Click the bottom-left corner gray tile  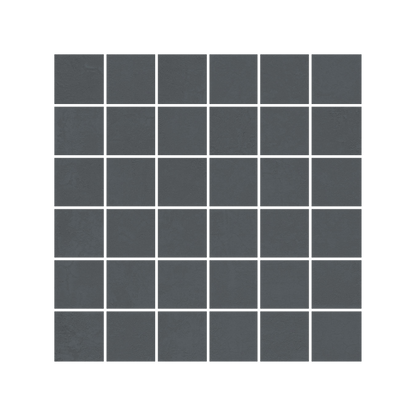[x=79, y=336]
